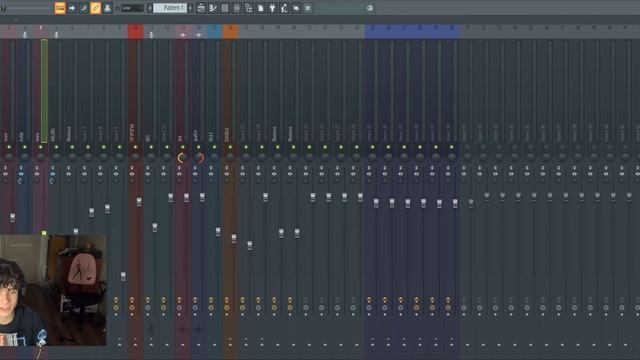Image resolution: width=640 pixels, height=360 pixels.
Task: Mute the green-highlighted selected track via its LED
Action: (40, 147)
